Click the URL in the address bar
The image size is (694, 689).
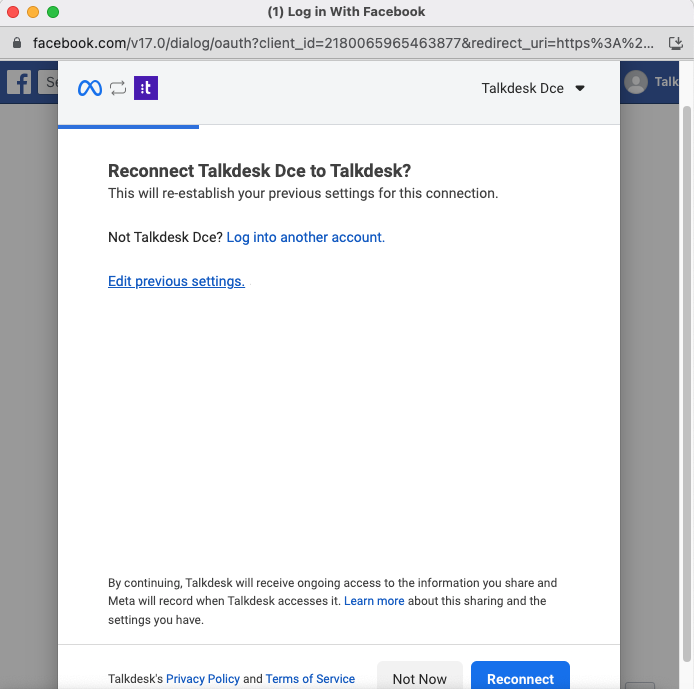(x=343, y=43)
